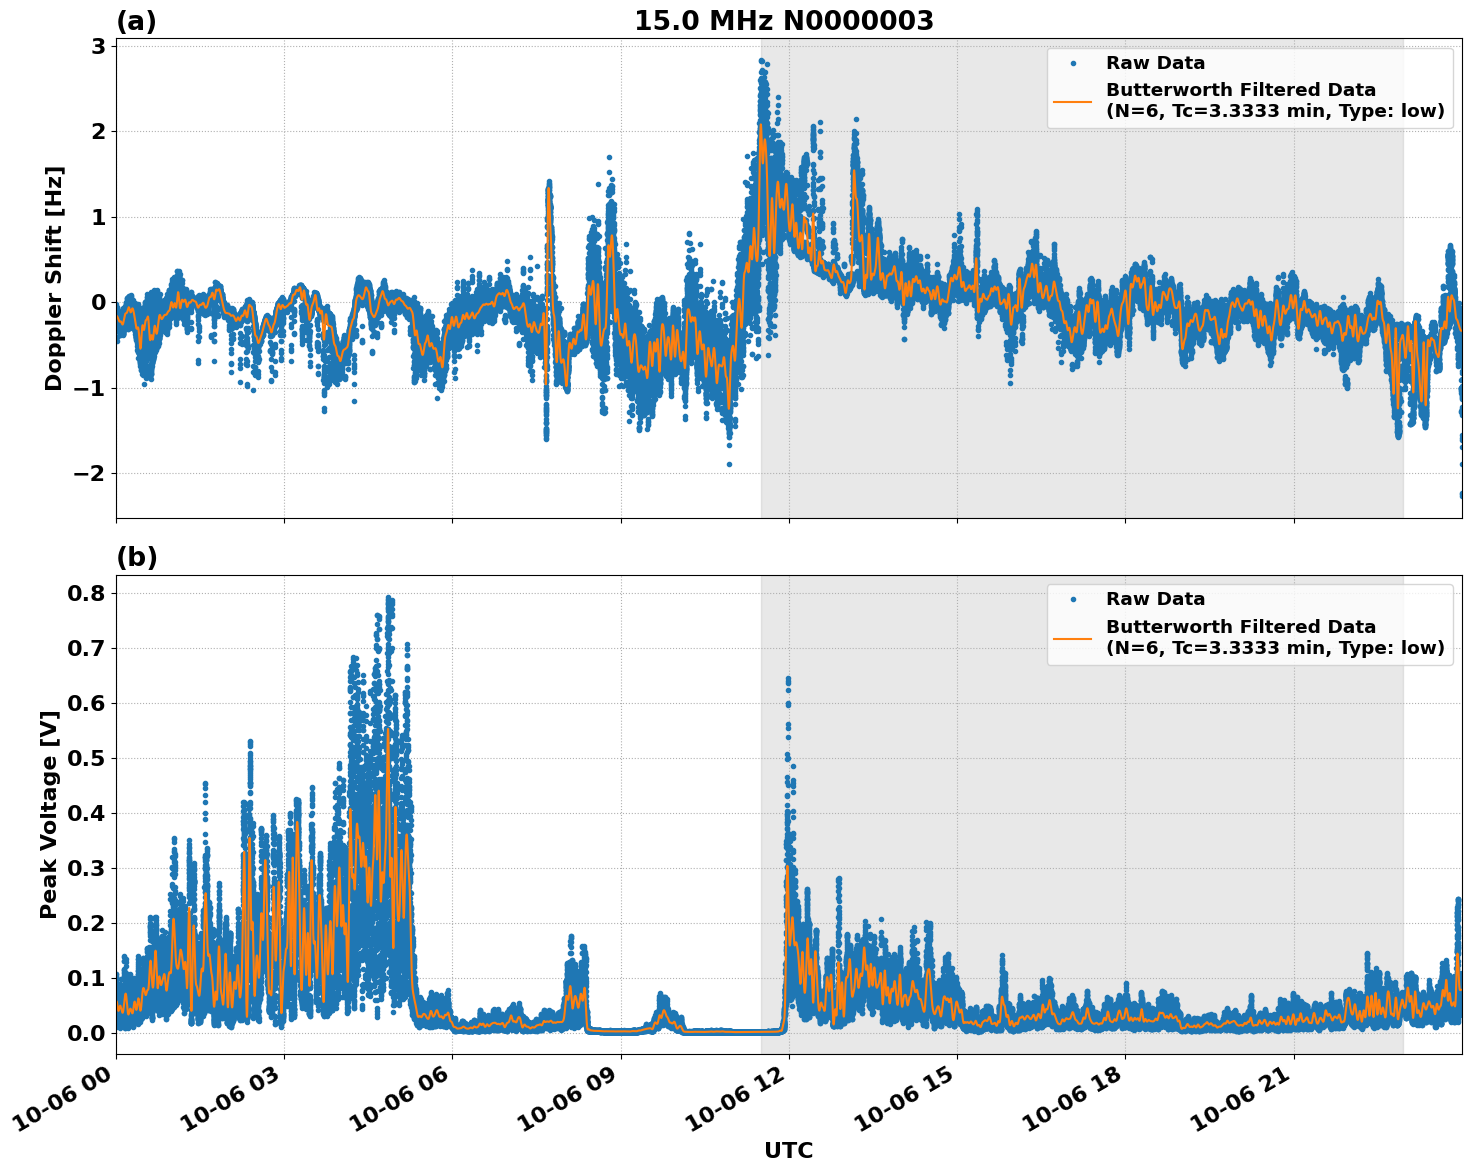Select the Raw Data legend marker in panel (a)
The width and height of the screenshot is (1471, 1172).
click(1075, 62)
